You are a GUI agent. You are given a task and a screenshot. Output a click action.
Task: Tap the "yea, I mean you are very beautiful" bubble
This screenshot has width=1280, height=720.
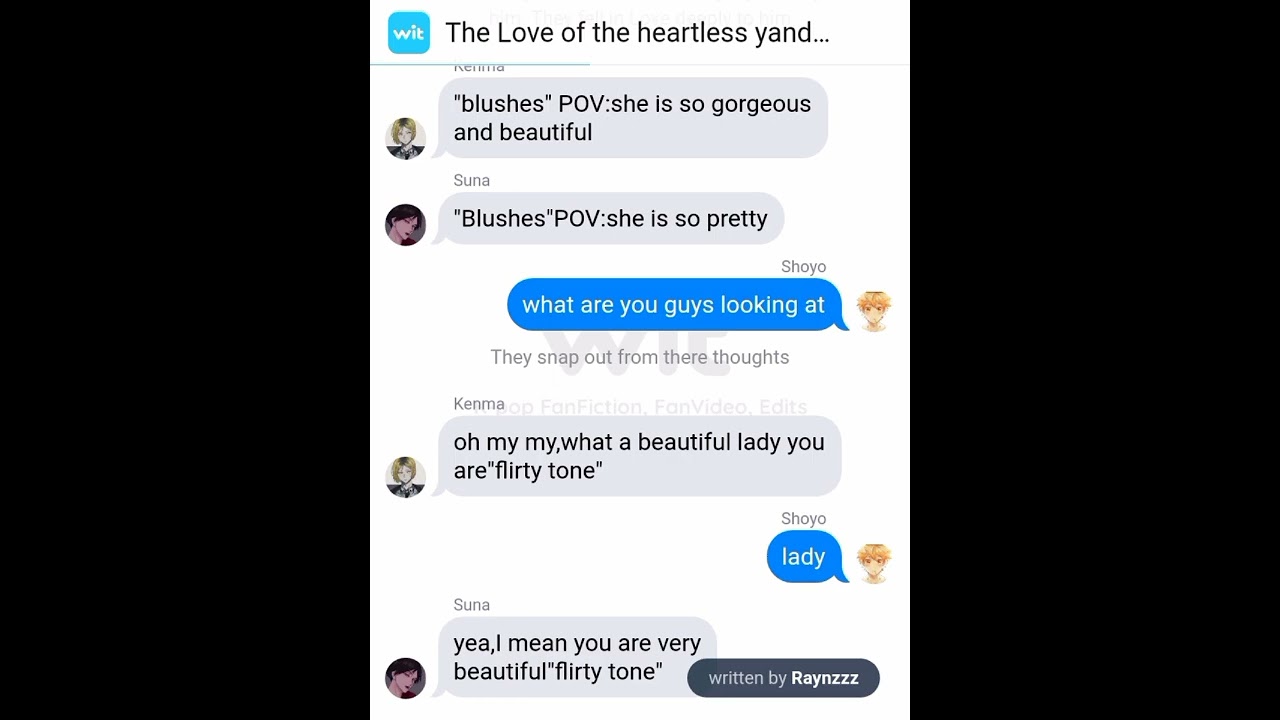coord(577,657)
